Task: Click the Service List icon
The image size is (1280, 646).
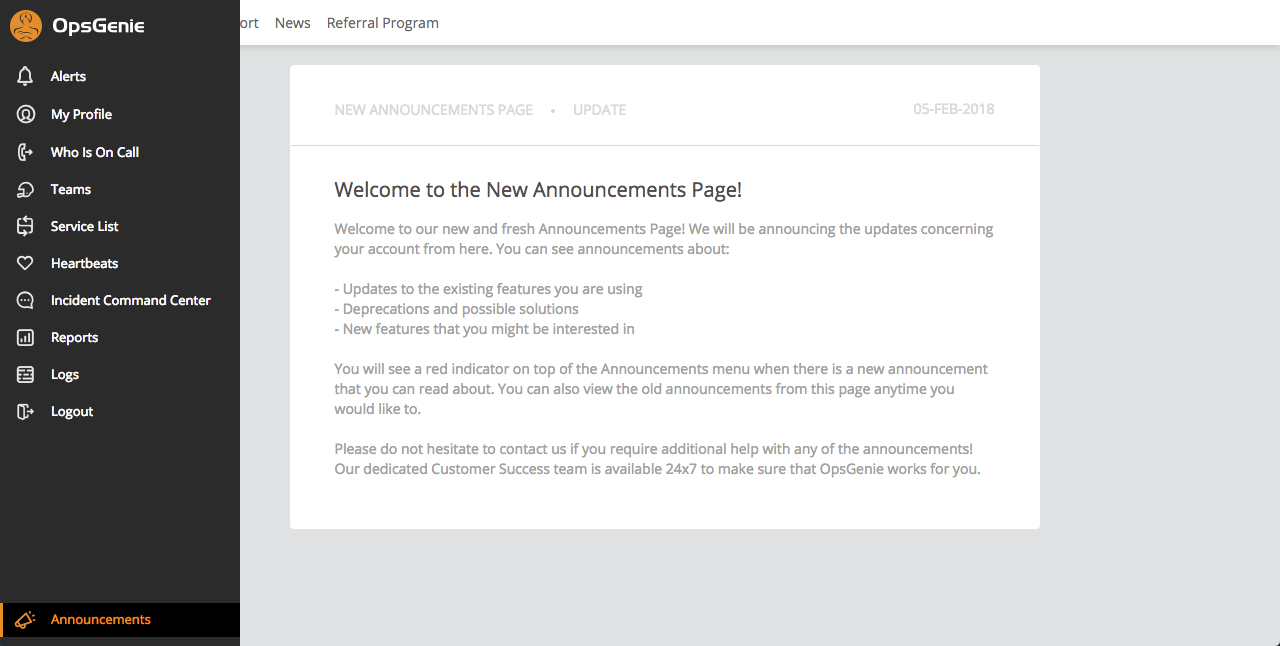Action: tap(26, 226)
